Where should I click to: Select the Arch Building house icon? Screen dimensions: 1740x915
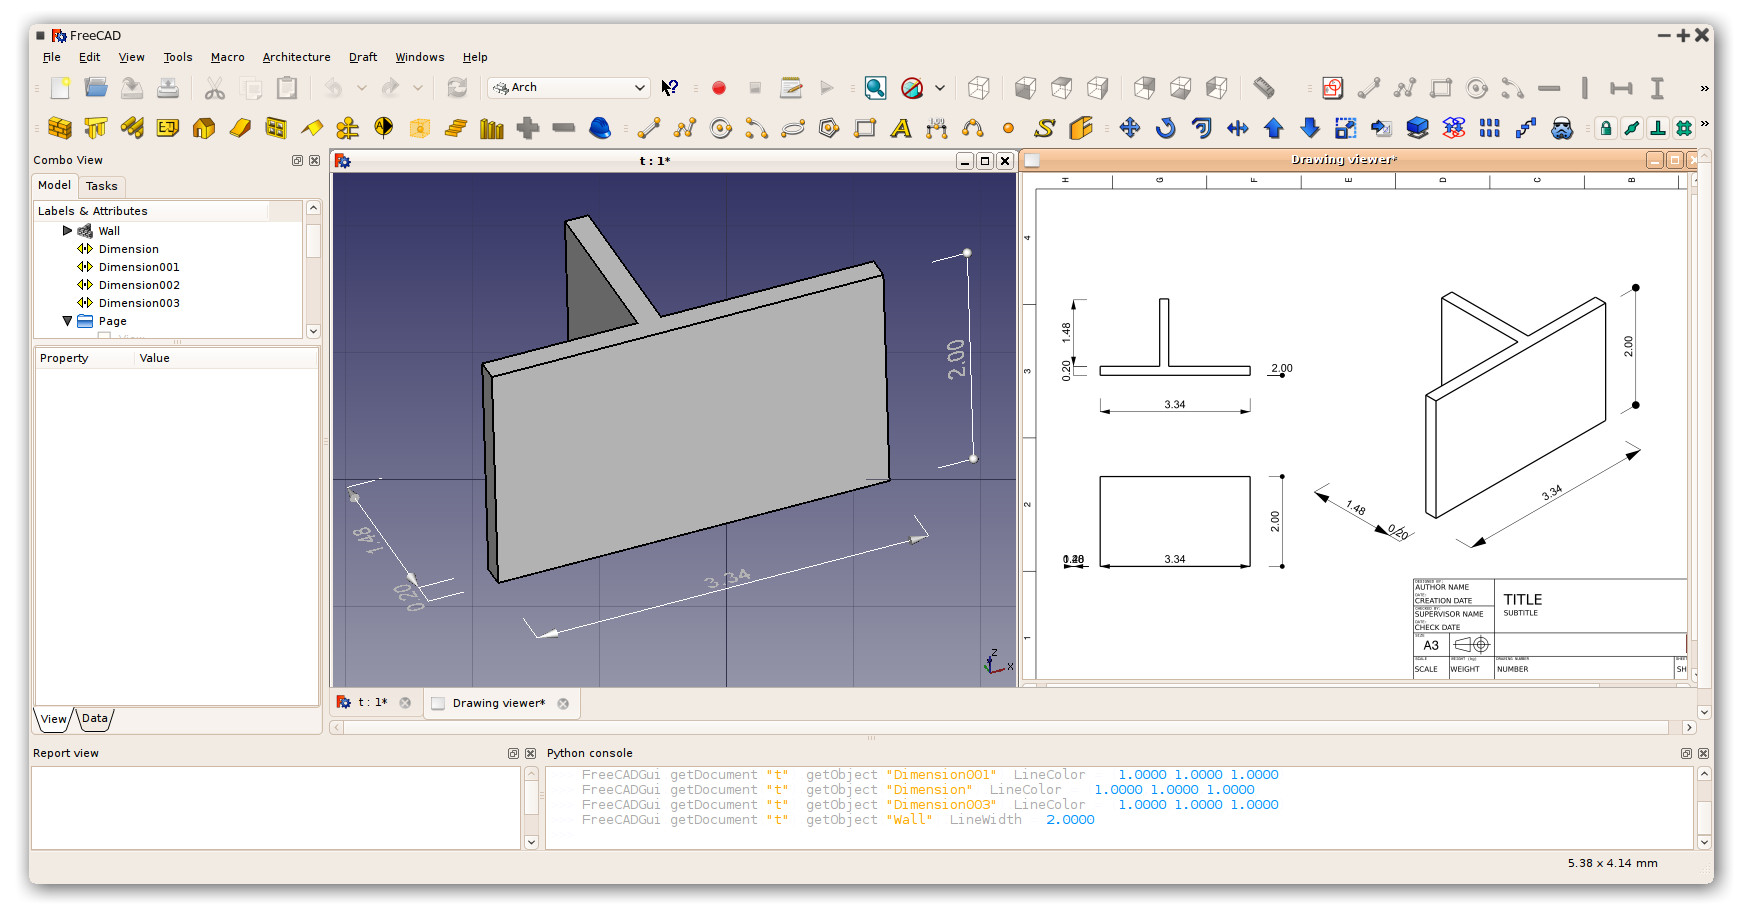204,128
